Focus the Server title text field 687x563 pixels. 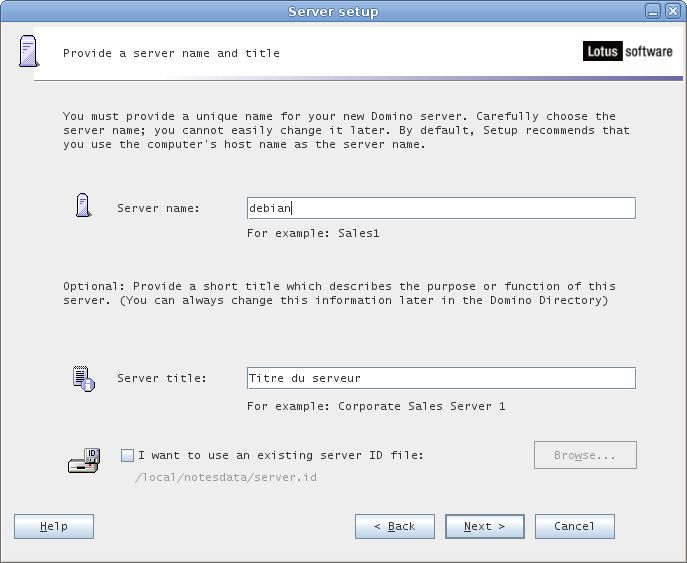tap(440, 378)
